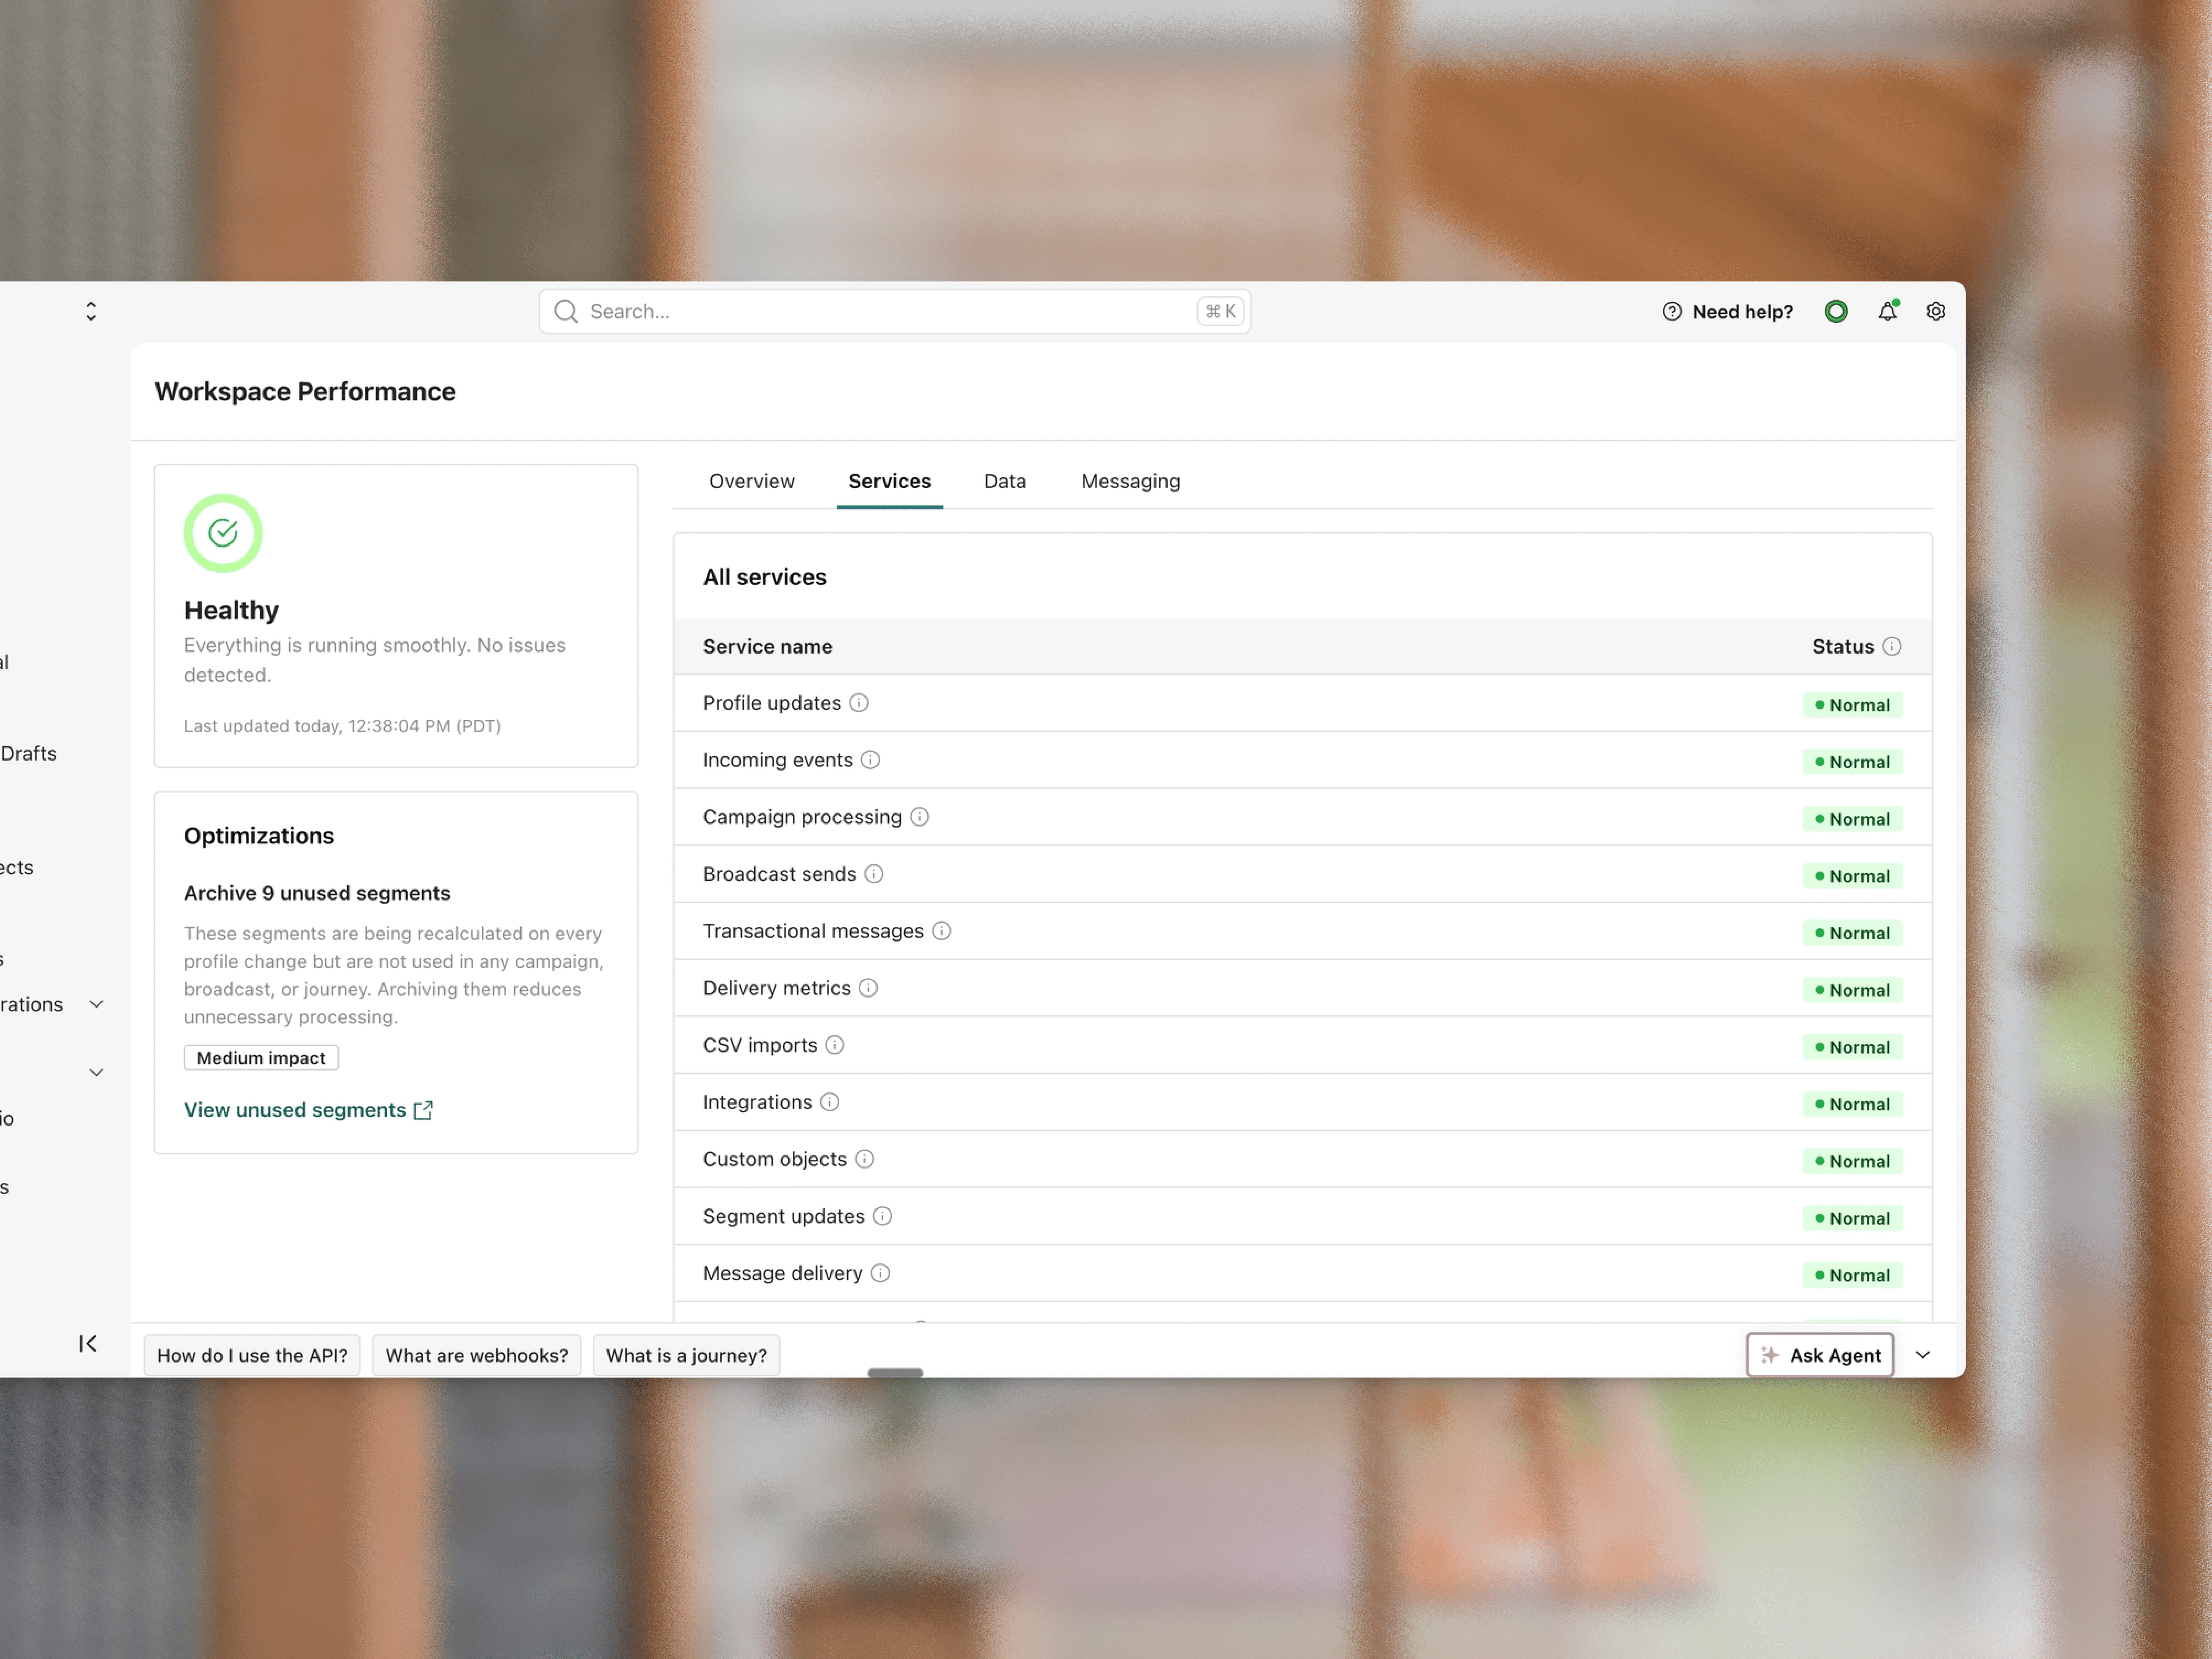Image resolution: width=2212 pixels, height=1659 pixels.
Task: Open settings via the gear icon
Action: point(1936,312)
